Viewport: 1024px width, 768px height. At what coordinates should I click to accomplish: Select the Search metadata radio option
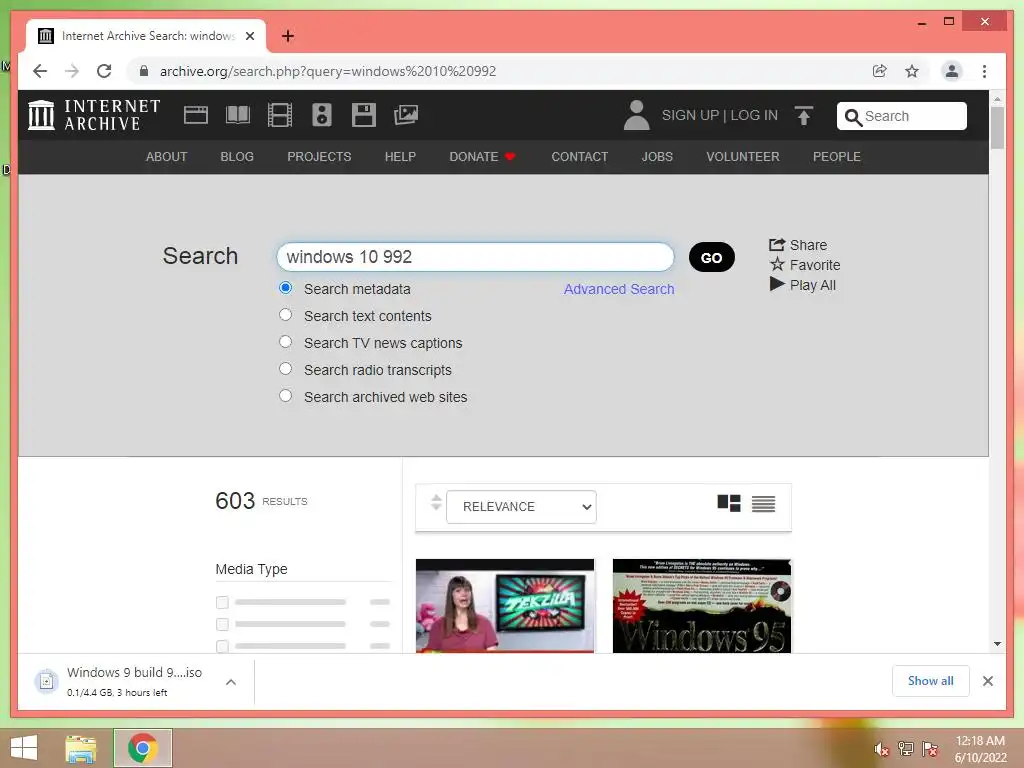[x=285, y=288]
